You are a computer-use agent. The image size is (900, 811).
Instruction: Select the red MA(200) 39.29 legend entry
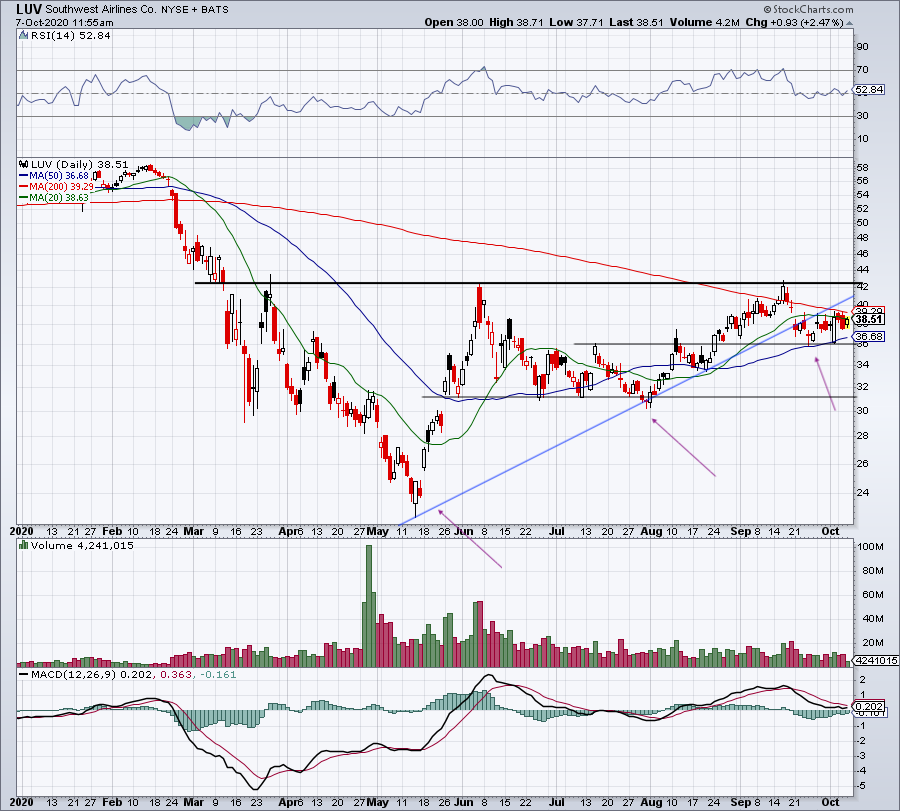coord(56,187)
